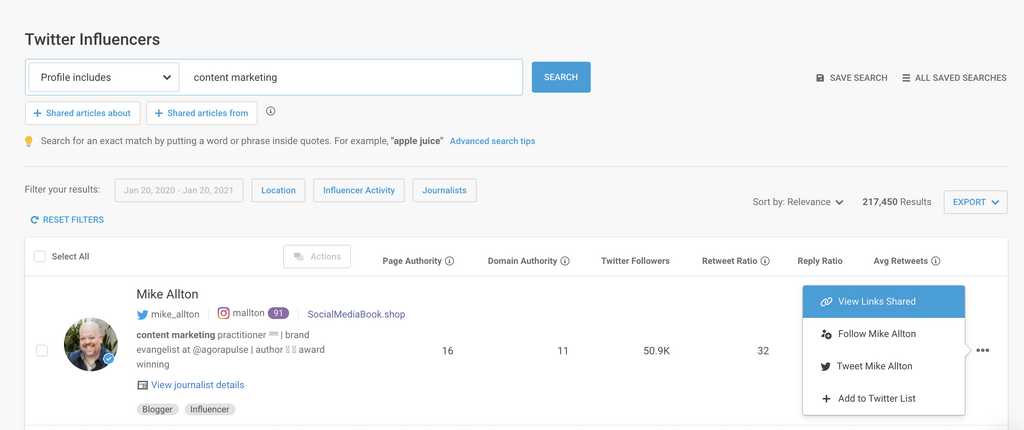Open Advanced search tips link

[x=492, y=141]
